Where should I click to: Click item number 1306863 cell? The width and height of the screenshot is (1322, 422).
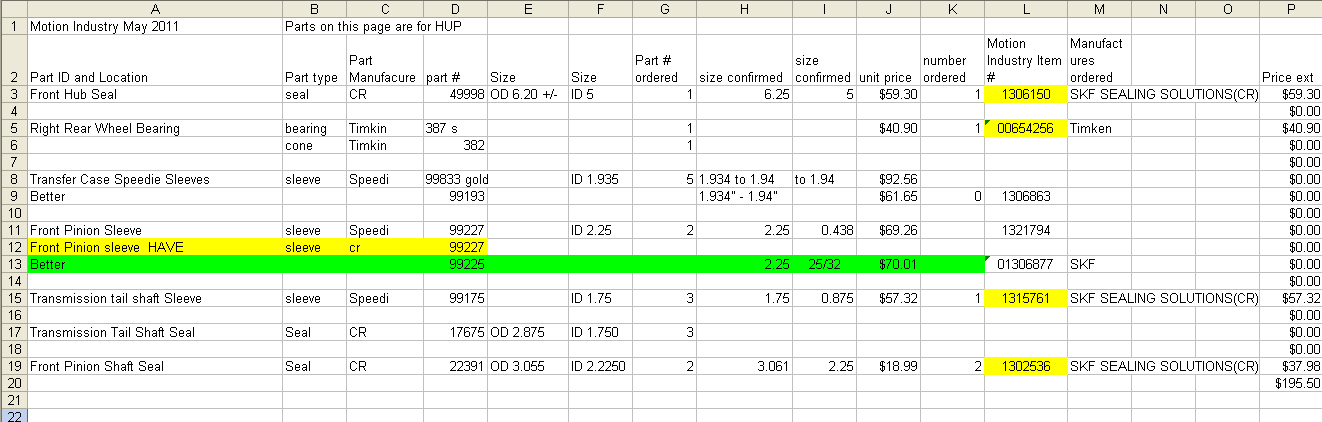click(x=1025, y=196)
